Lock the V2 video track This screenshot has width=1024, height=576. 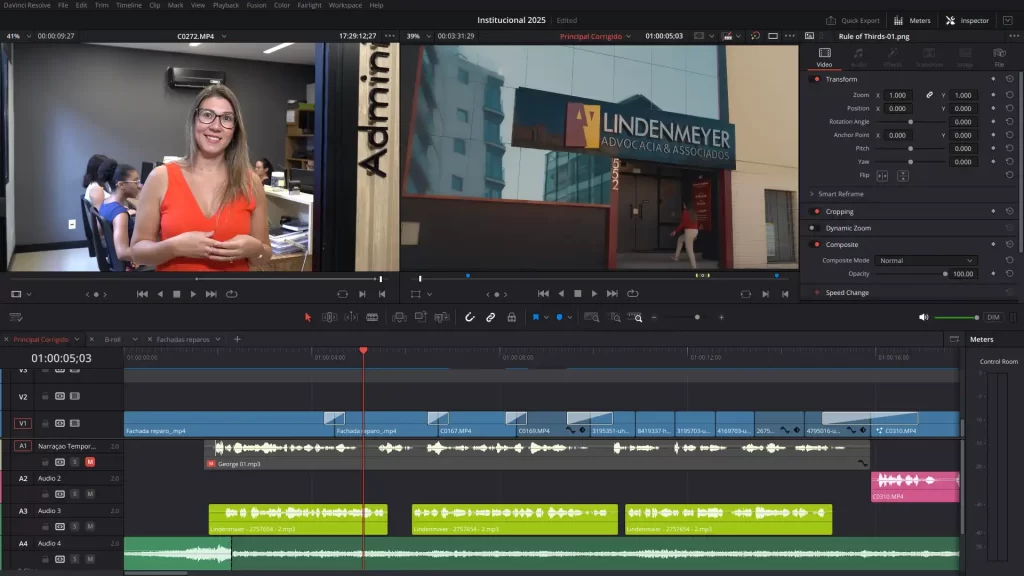45,396
